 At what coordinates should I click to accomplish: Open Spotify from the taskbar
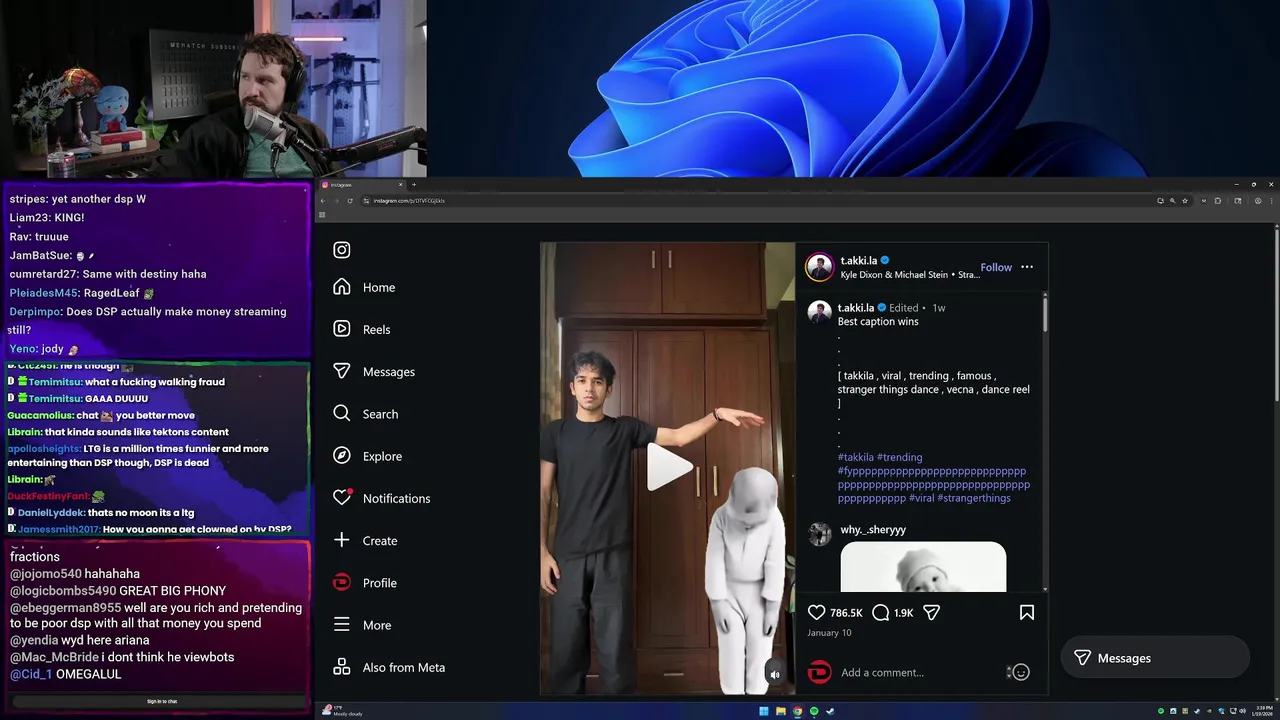pos(814,711)
